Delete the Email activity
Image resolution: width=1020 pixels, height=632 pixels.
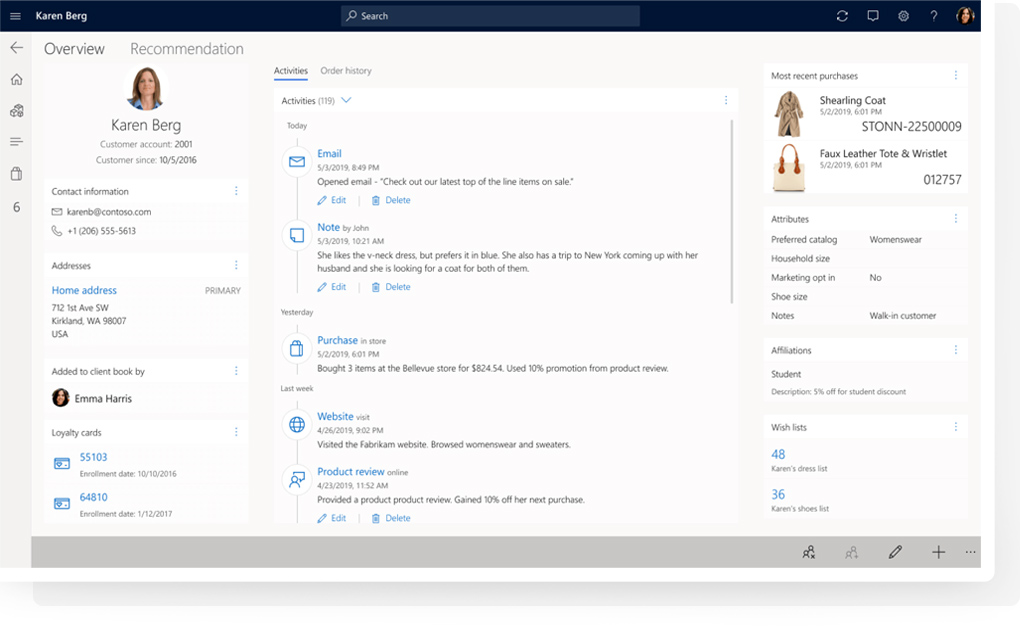point(391,200)
